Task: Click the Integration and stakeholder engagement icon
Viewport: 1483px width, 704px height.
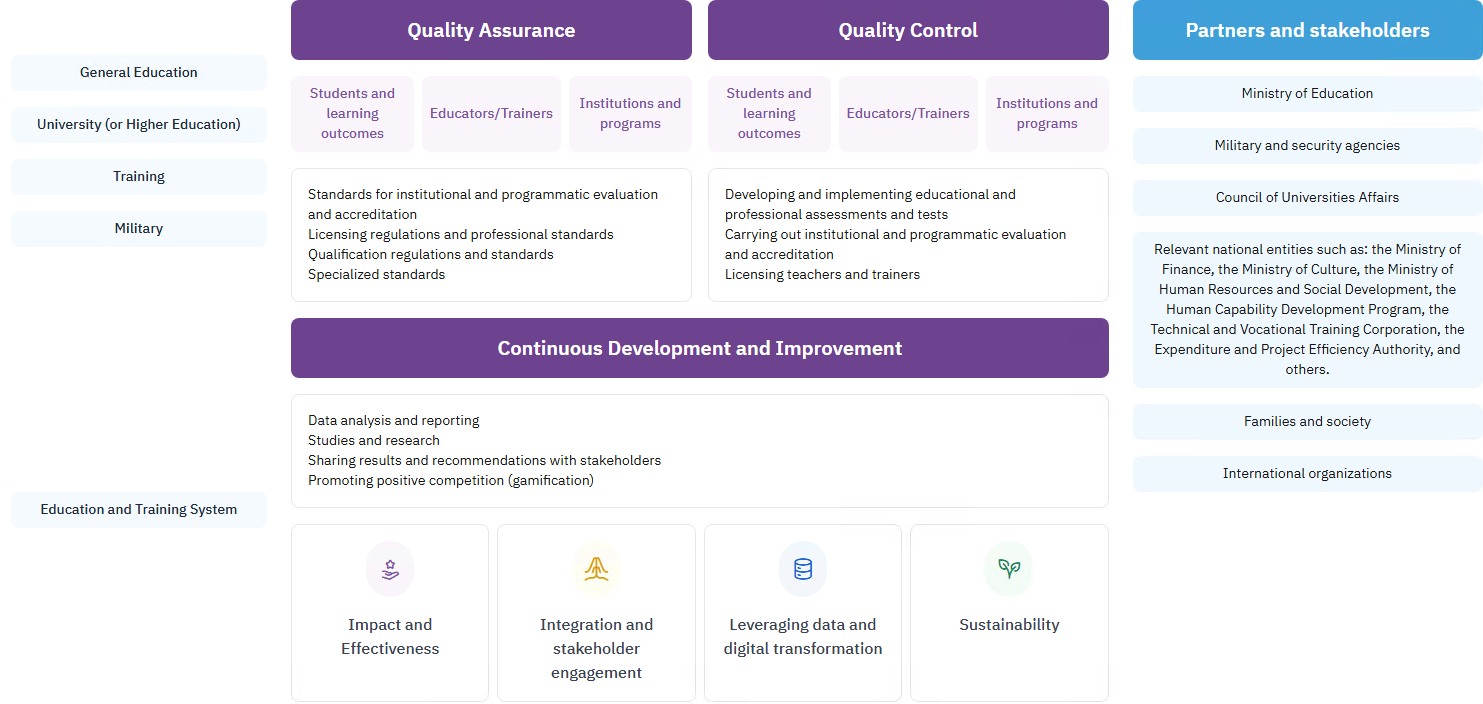Action: (596, 569)
